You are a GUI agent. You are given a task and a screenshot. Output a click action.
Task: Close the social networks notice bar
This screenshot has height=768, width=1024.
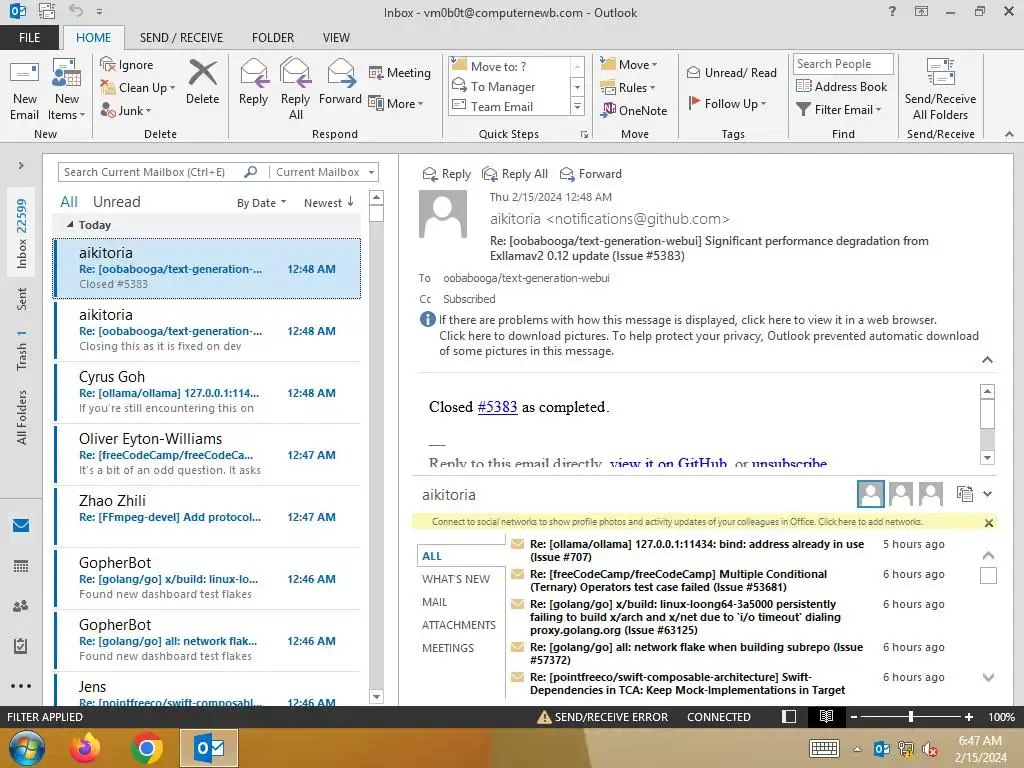pos(989,522)
